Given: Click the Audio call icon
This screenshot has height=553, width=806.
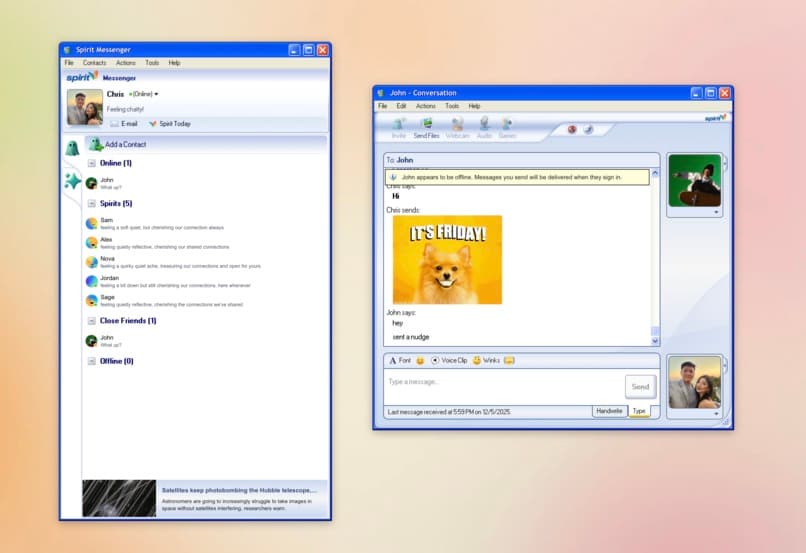Looking at the screenshot, I should pyautogui.click(x=484, y=127).
